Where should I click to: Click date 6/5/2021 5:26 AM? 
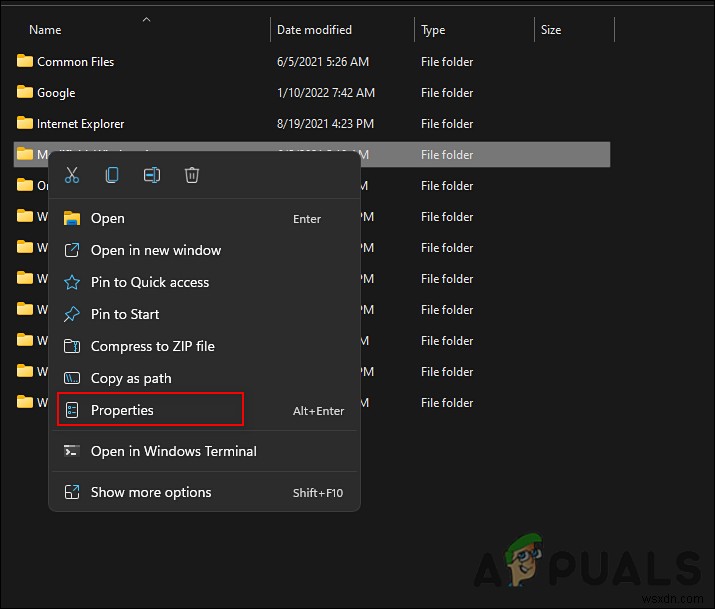click(323, 62)
